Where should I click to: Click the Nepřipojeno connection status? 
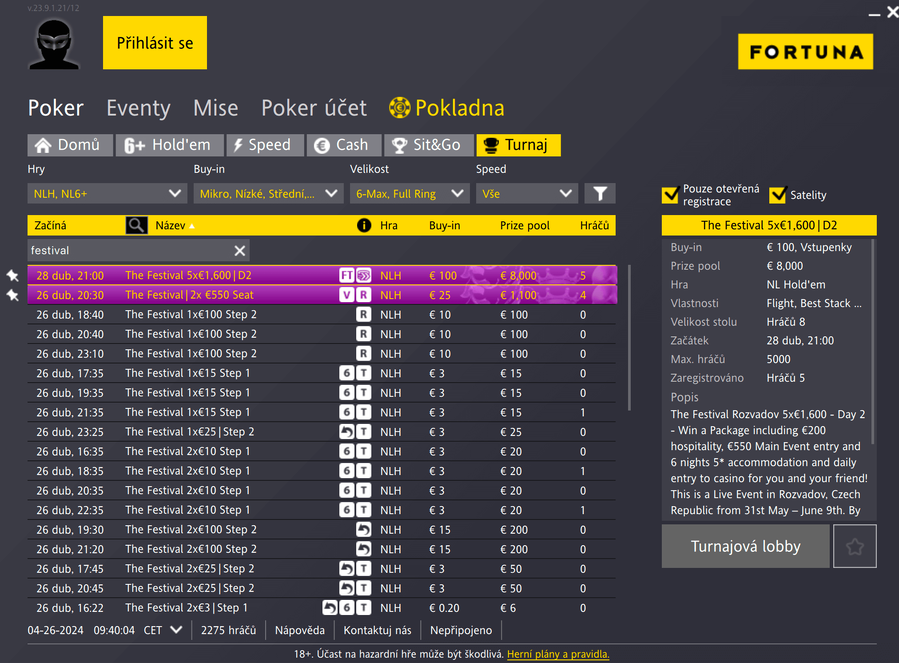(x=461, y=630)
